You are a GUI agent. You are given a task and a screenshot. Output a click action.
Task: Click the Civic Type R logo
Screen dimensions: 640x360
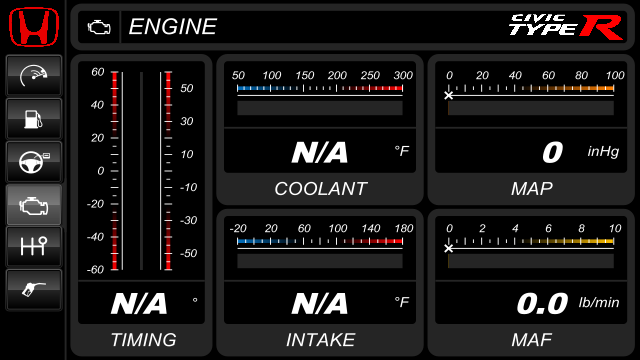coord(566,27)
